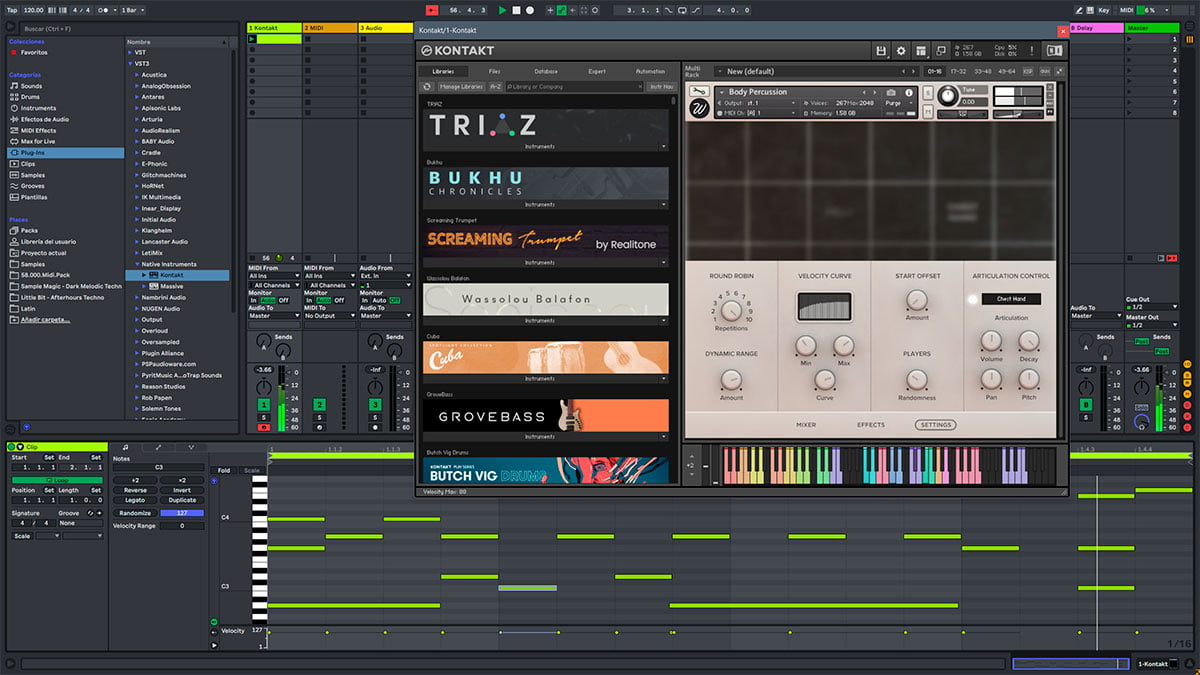This screenshot has width=1200, height=675.
Task: Select the GROVEBASS library banner
Action: (x=546, y=416)
